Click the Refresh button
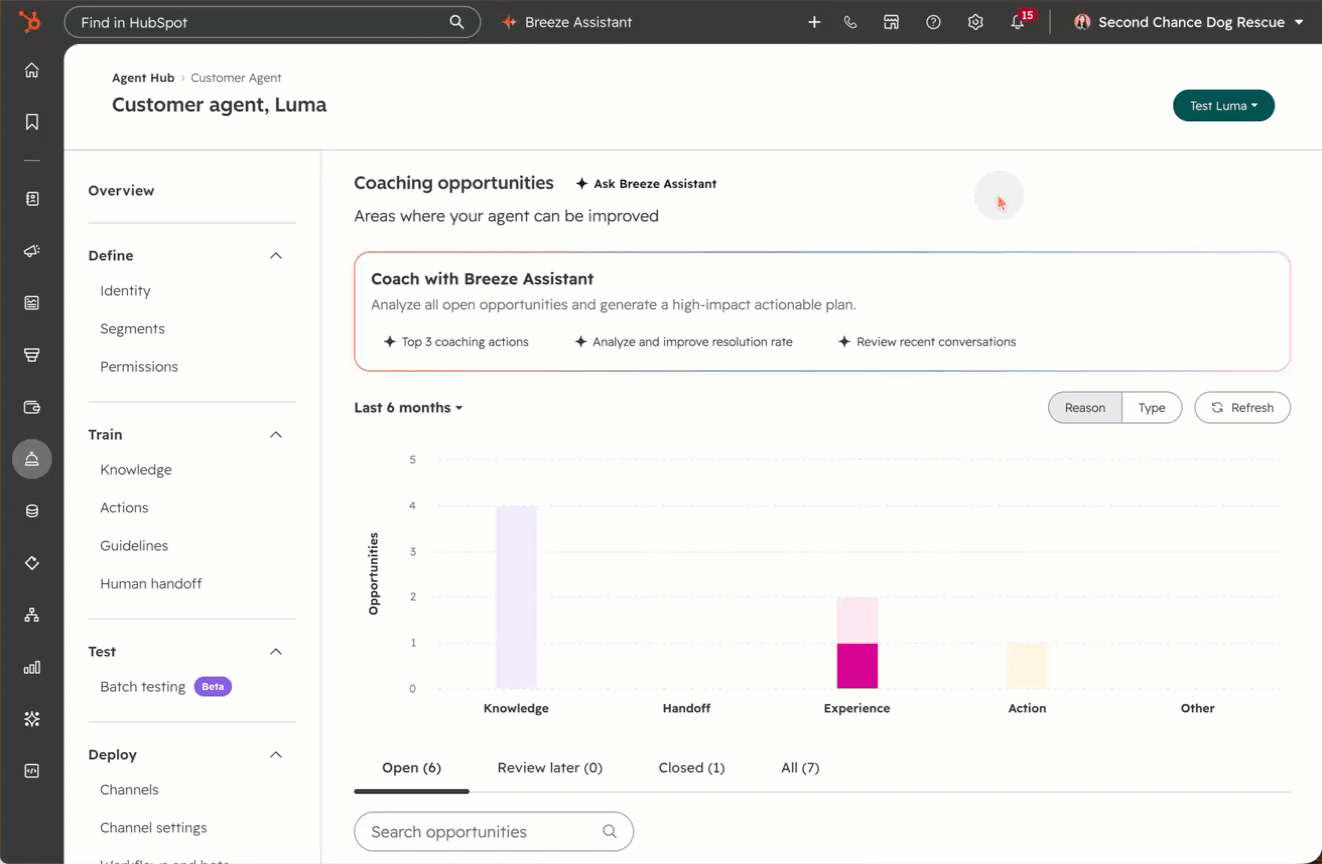Viewport: 1322px width, 864px height. 1242,408
